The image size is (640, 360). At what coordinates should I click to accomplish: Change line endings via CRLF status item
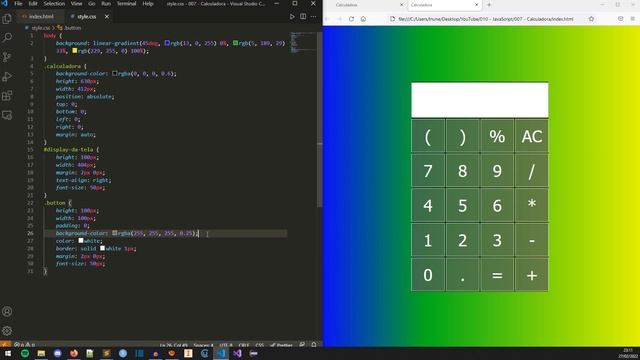[244, 345]
